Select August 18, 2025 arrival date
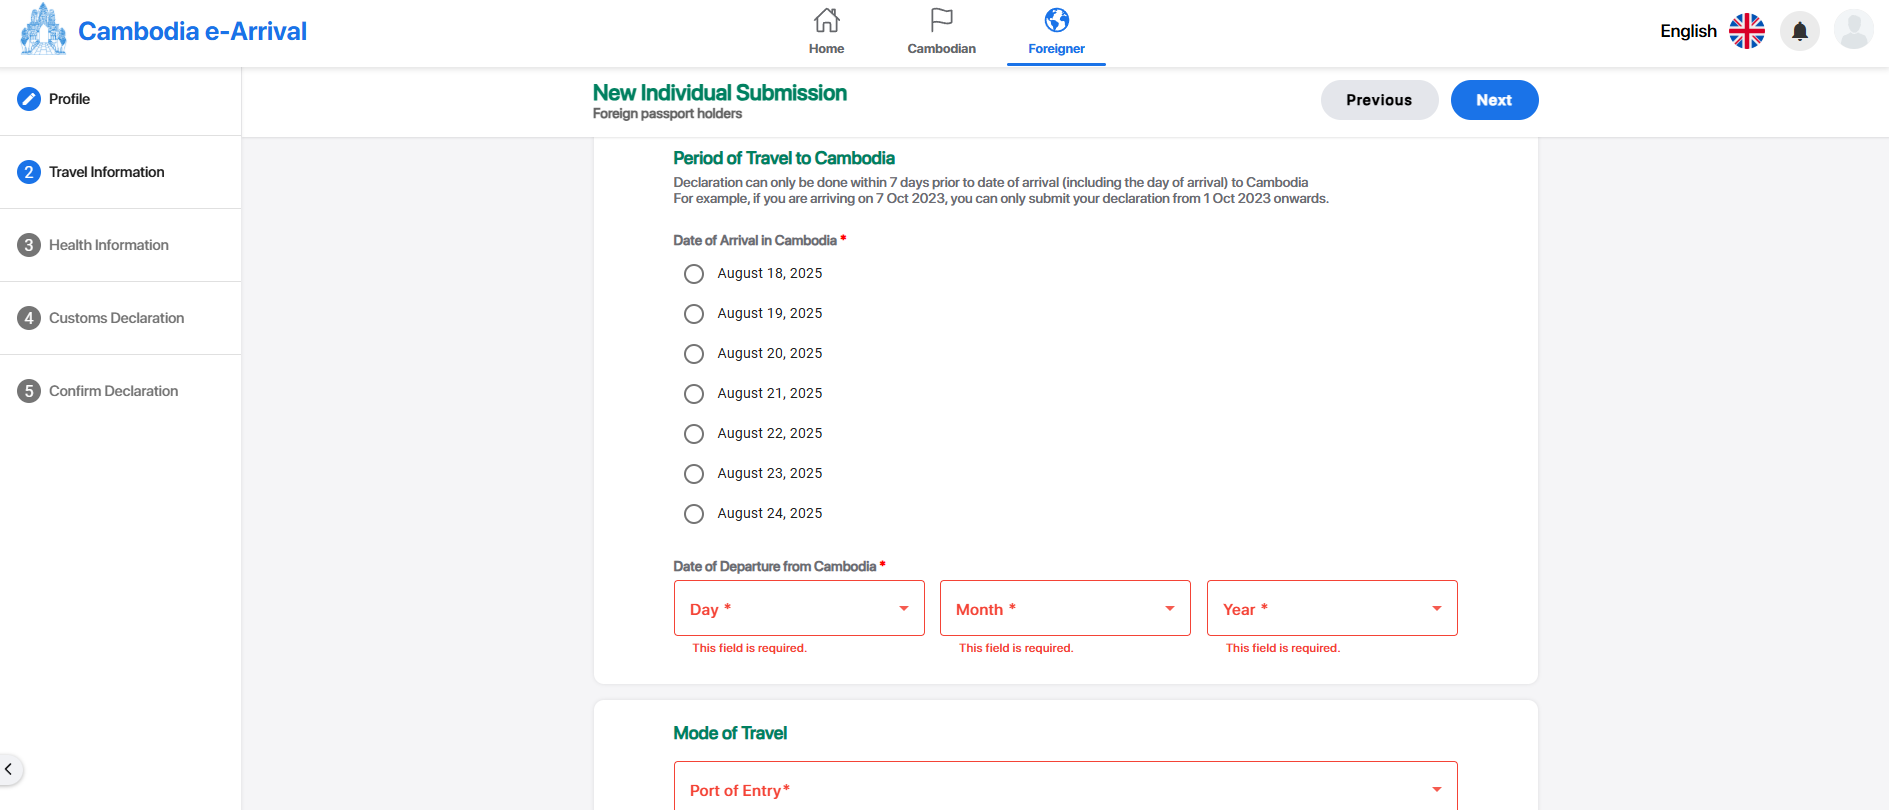Image resolution: width=1889 pixels, height=810 pixels. pyautogui.click(x=694, y=273)
